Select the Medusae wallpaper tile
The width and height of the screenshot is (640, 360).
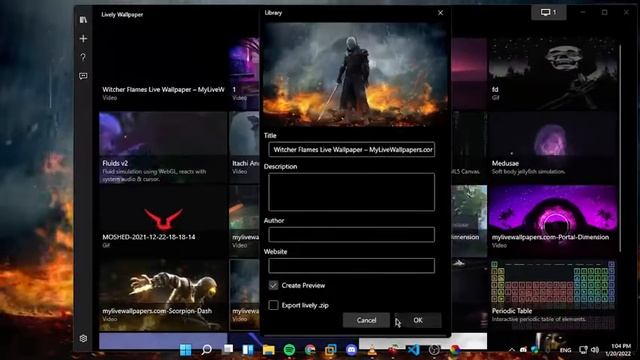click(x=553, y=147)
